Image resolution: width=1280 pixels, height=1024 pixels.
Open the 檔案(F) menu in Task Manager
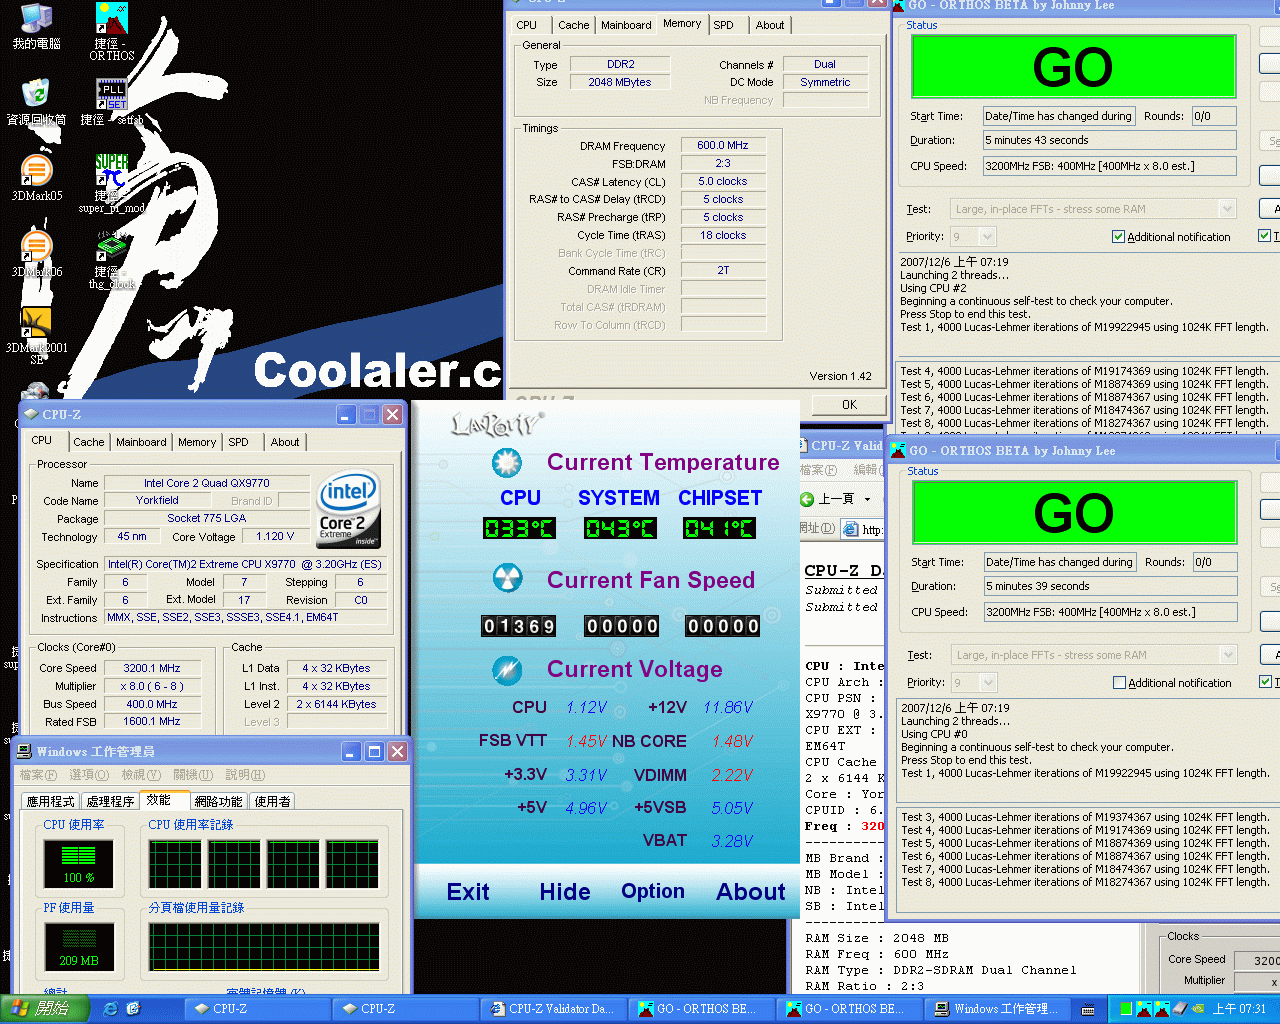point(38,775)
